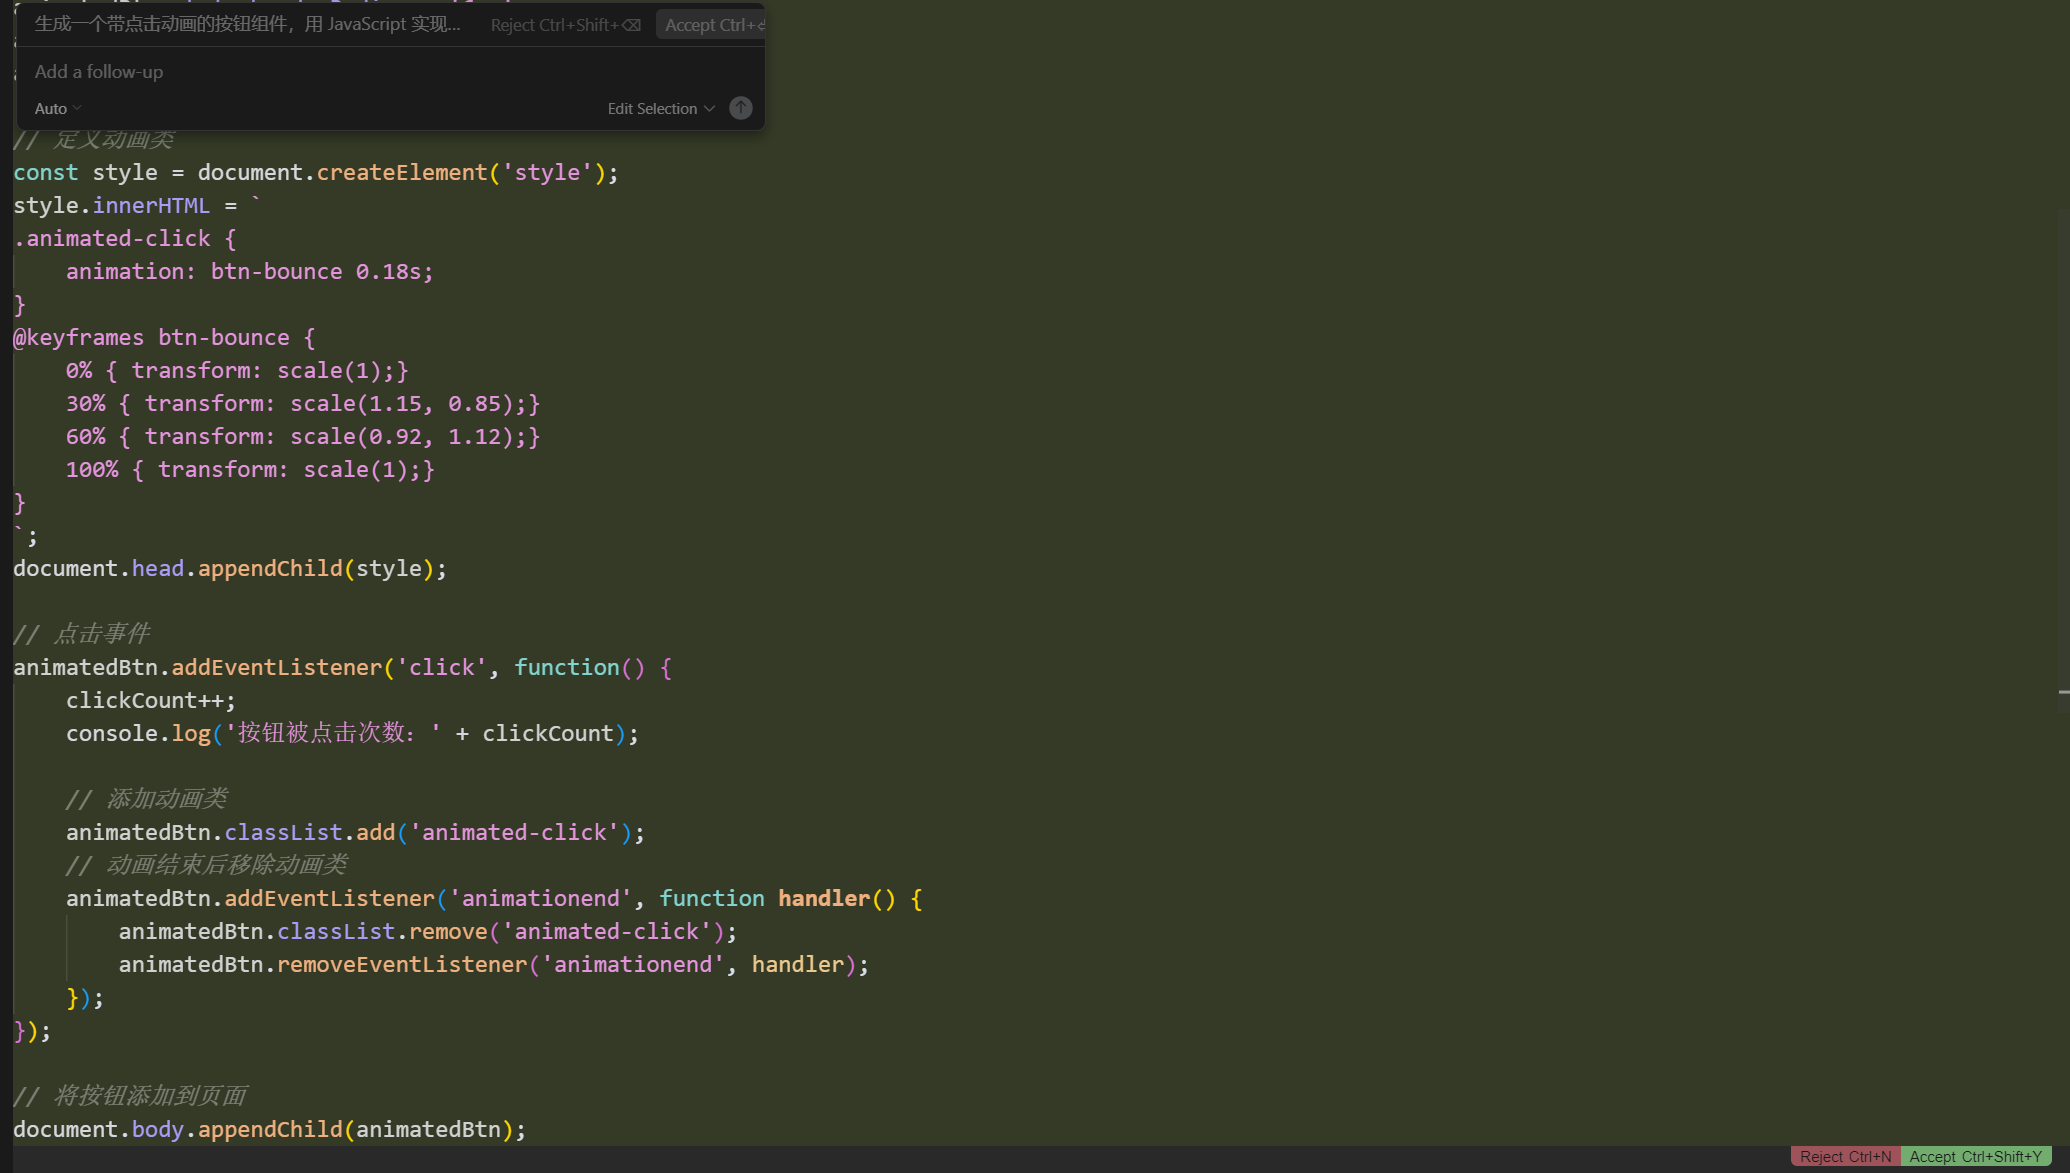Open the Auto model dropdown
This screenshot has width=2070, height=1173.
click(57, 108)
